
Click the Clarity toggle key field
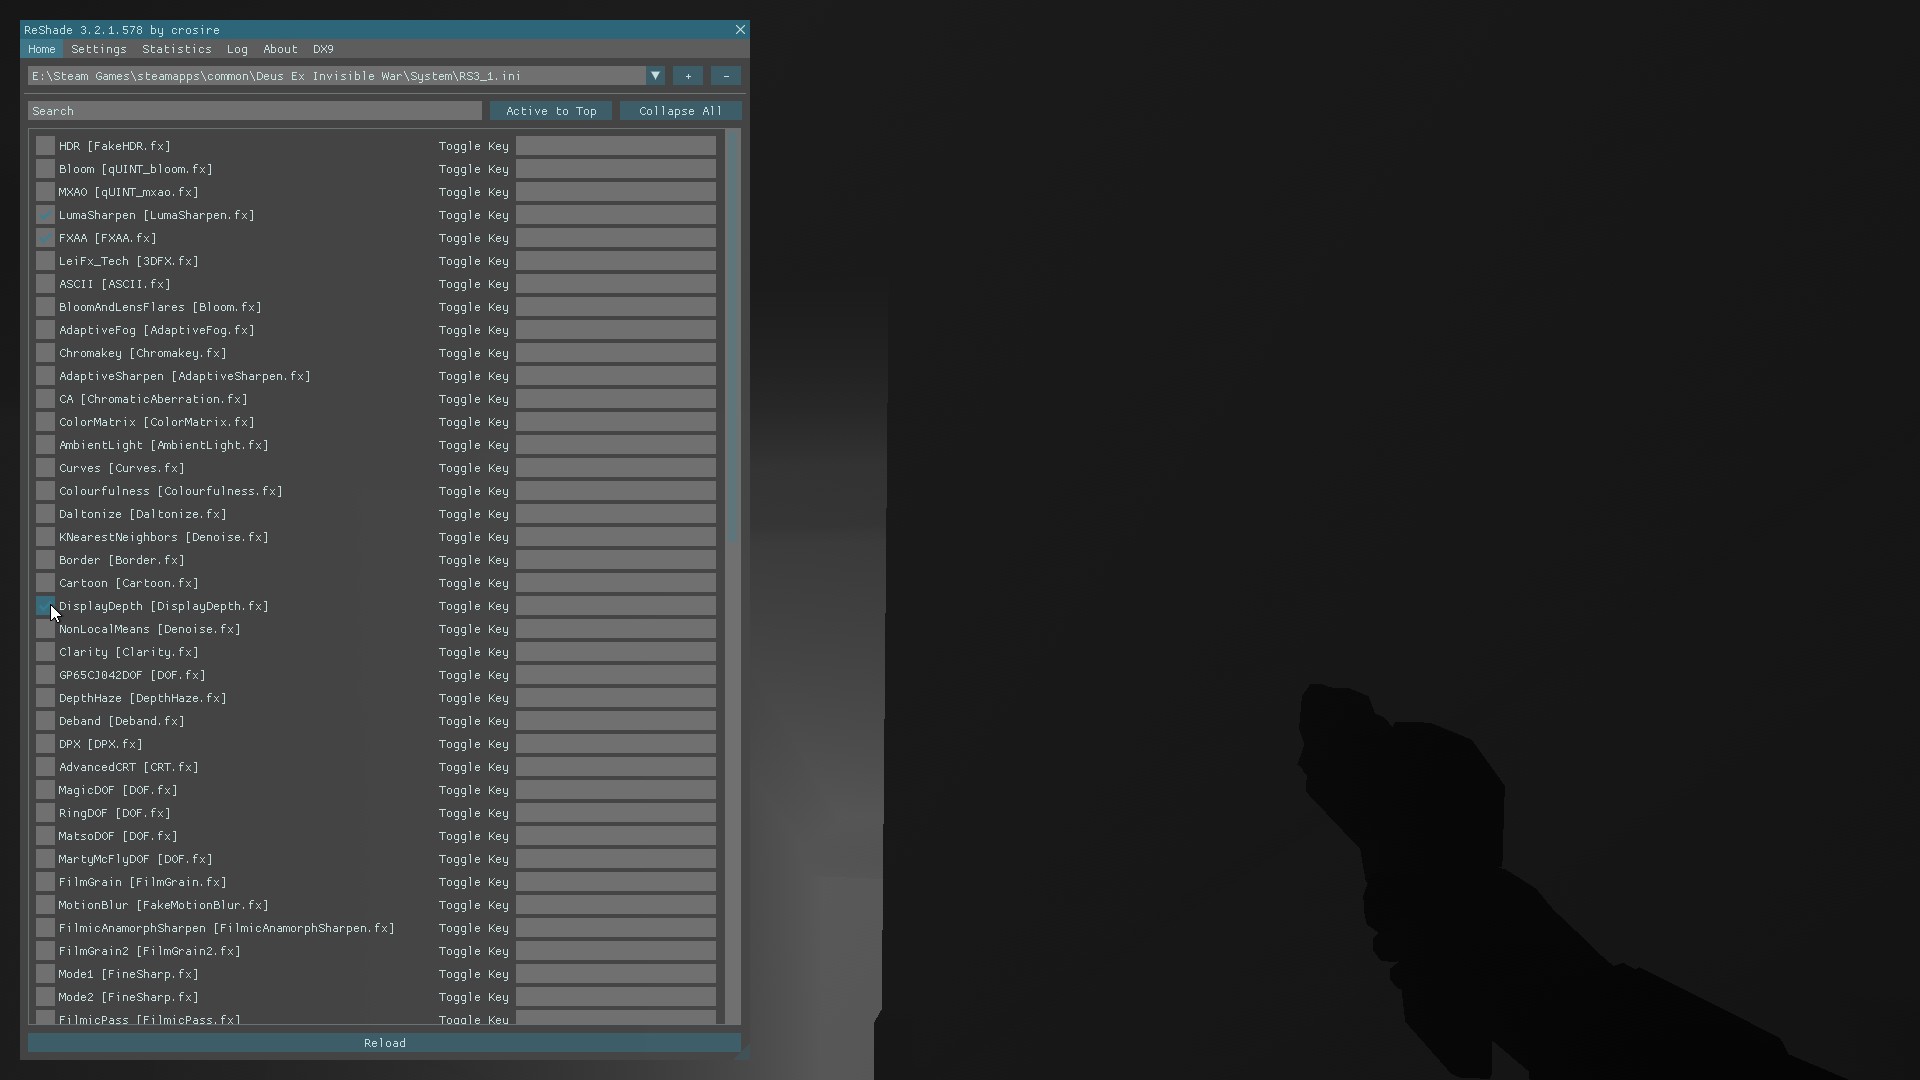(x=615, y=652)
